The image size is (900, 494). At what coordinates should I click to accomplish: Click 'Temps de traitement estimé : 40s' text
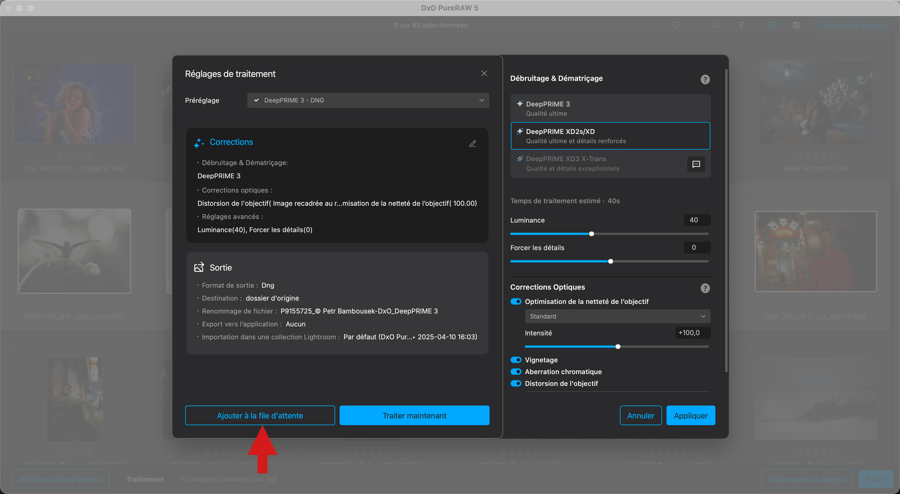(x=565, y=201)
